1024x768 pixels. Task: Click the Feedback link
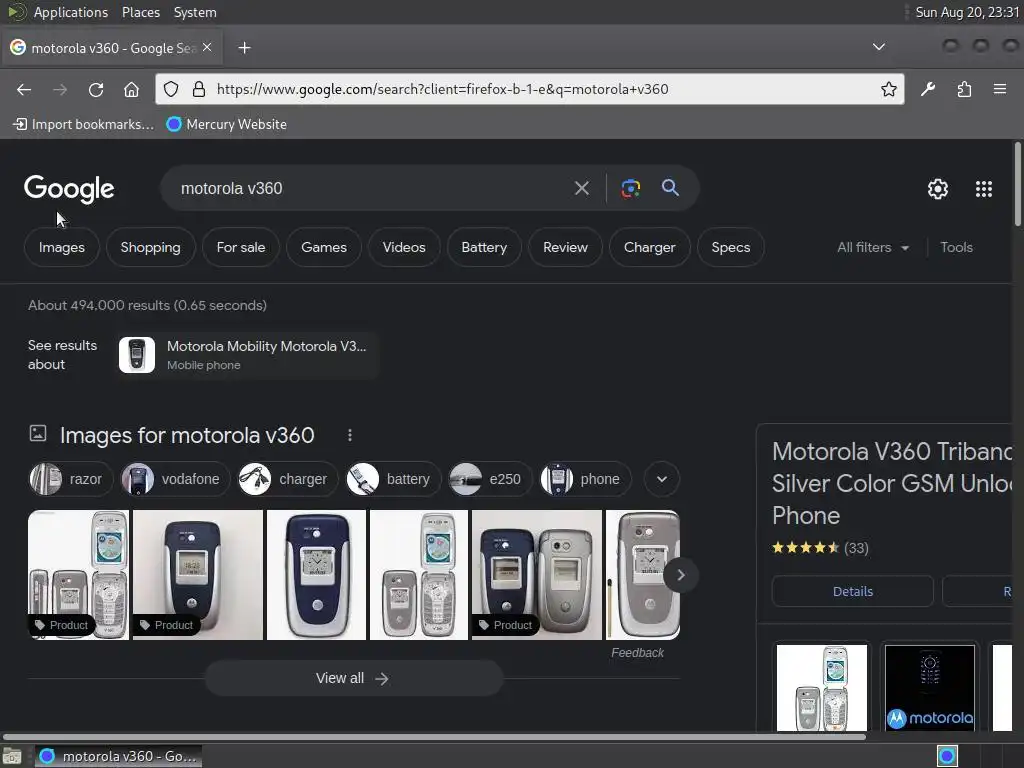pyautogui.click(x=637, y=652)
